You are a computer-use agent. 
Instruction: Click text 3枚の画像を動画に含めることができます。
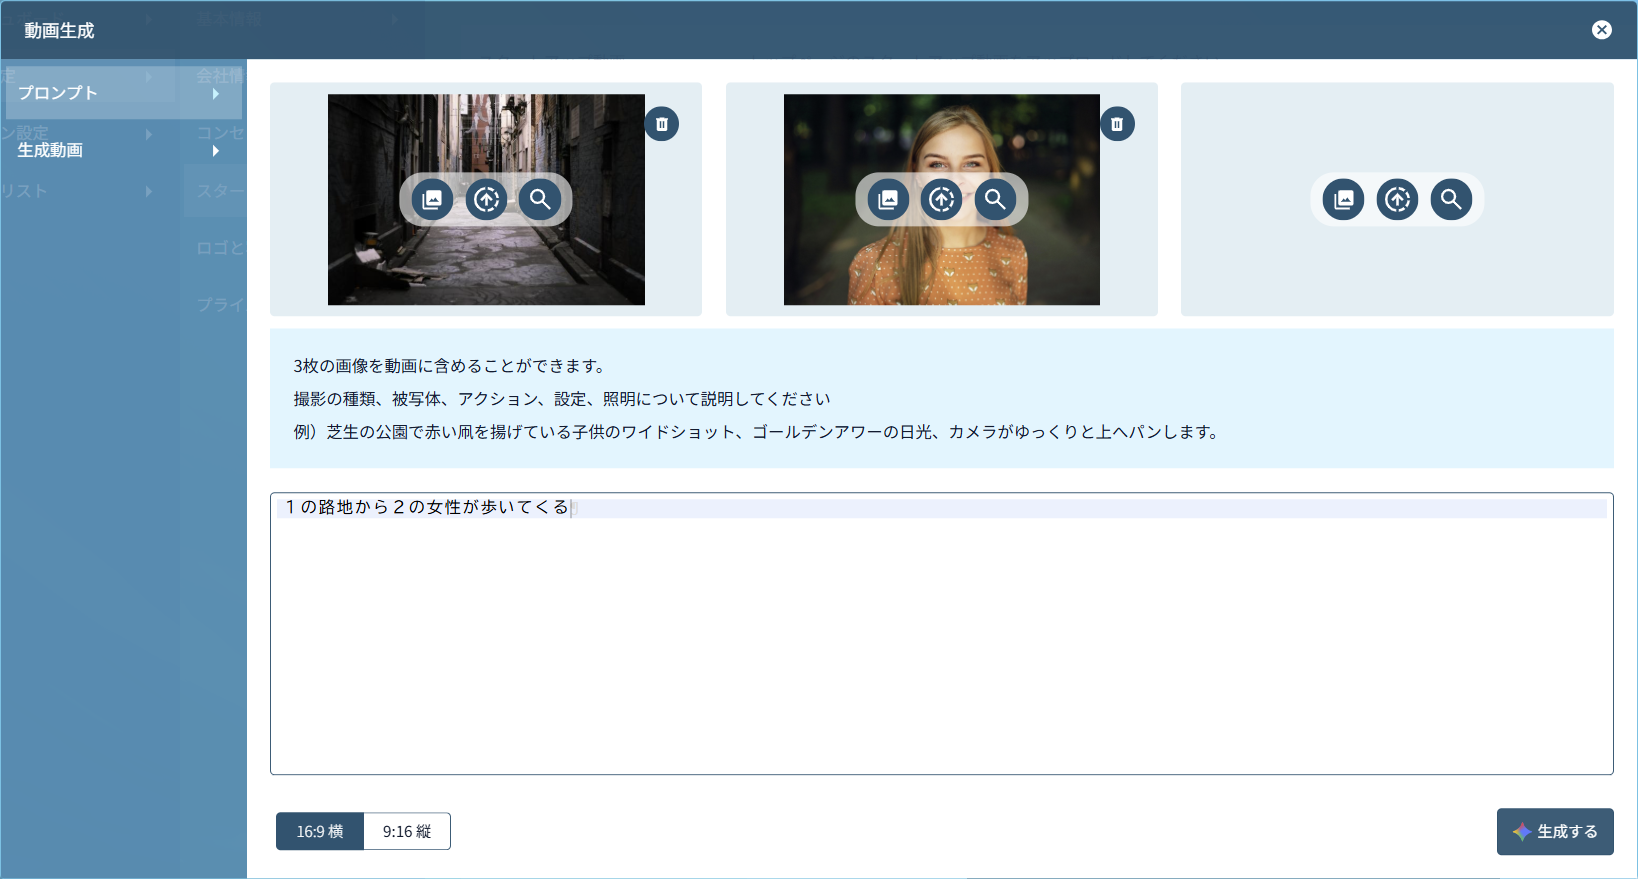(450, 366)
